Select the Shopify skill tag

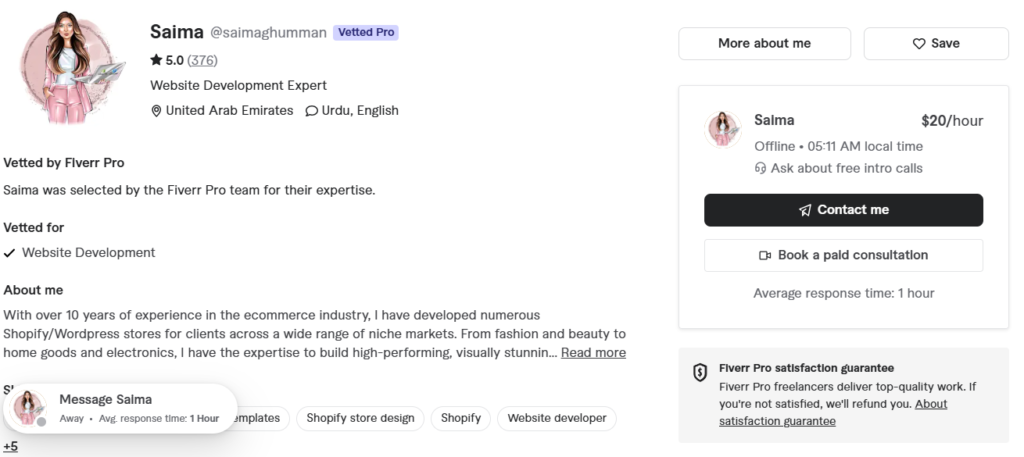[460, 418]
